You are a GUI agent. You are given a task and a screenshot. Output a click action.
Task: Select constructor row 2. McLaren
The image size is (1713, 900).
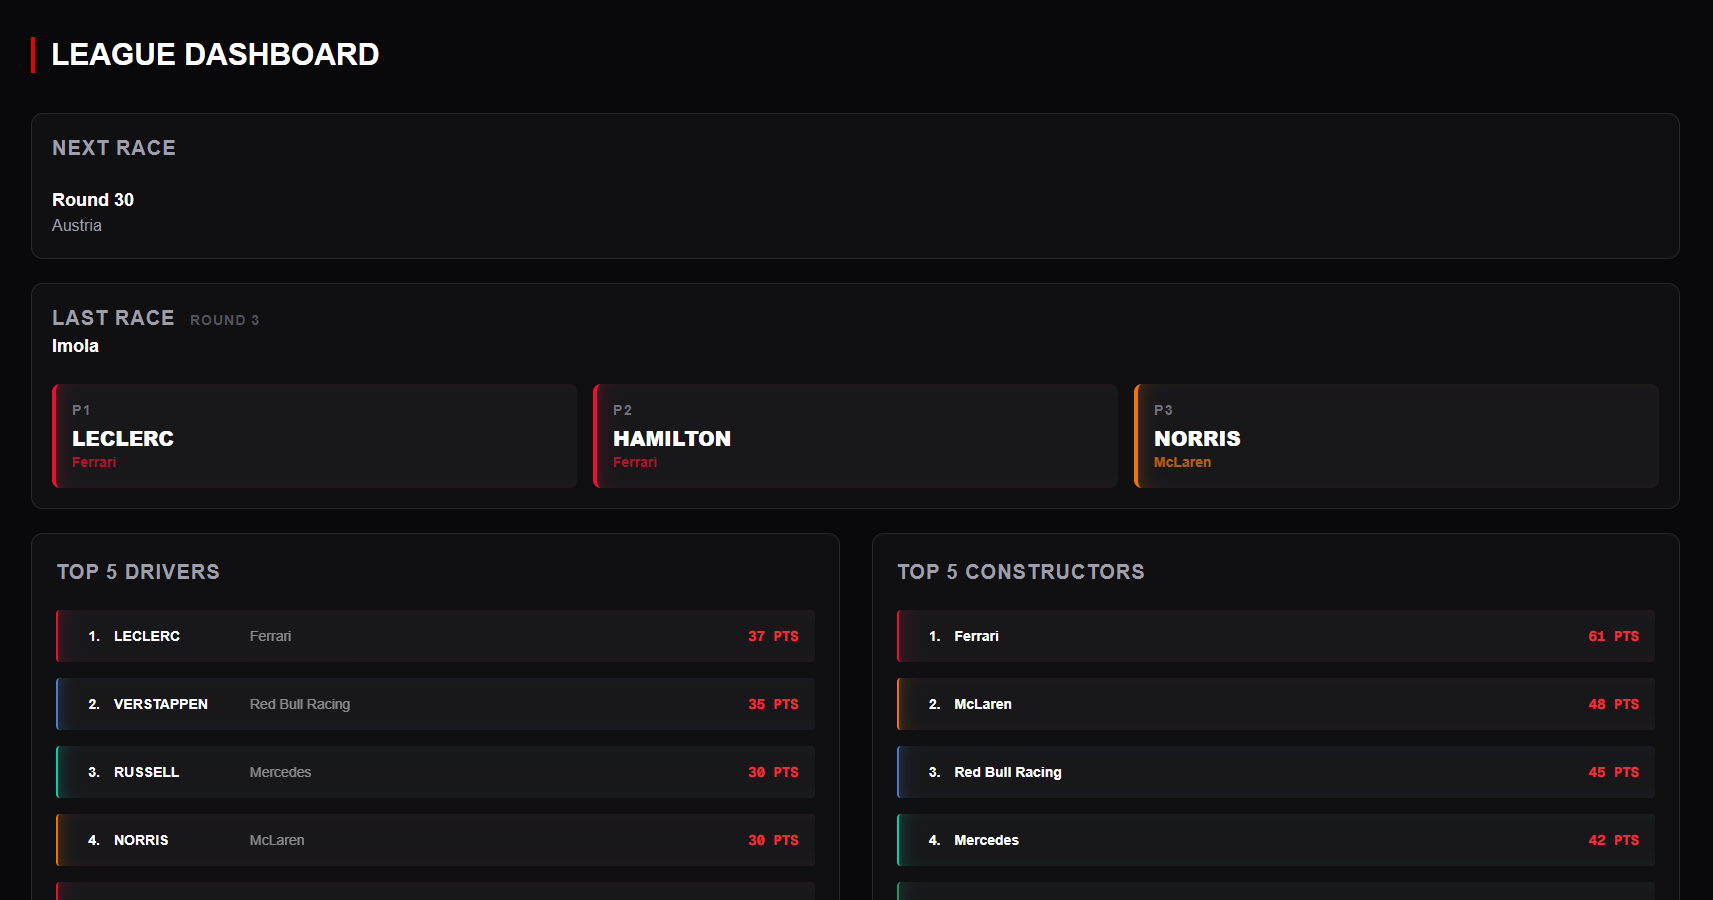[1276, 704]
